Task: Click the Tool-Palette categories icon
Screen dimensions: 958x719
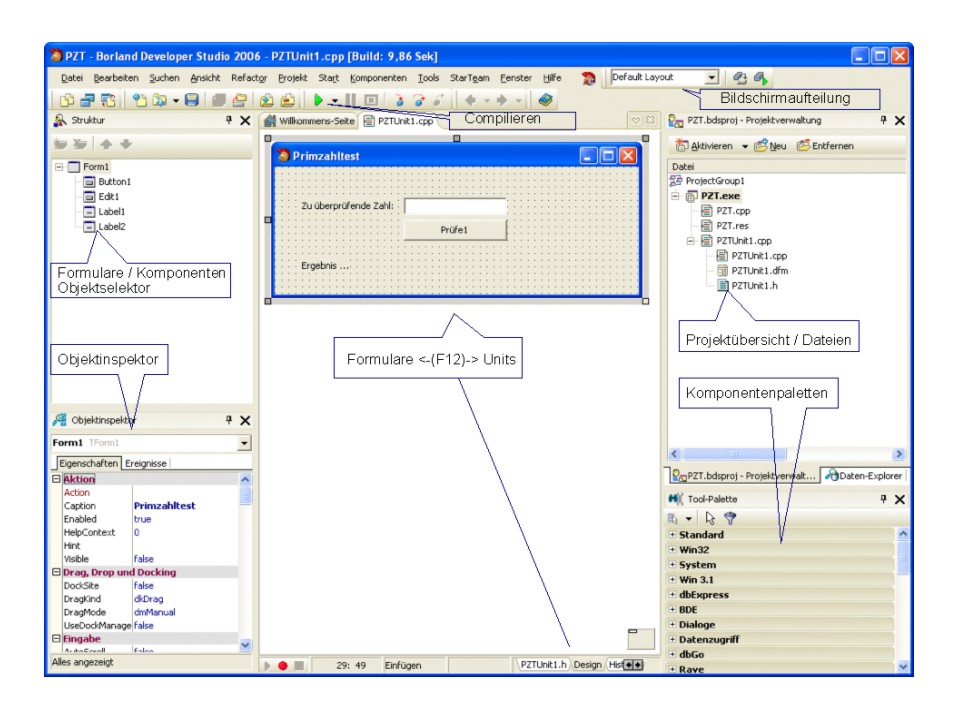Action: click(673, 518)
